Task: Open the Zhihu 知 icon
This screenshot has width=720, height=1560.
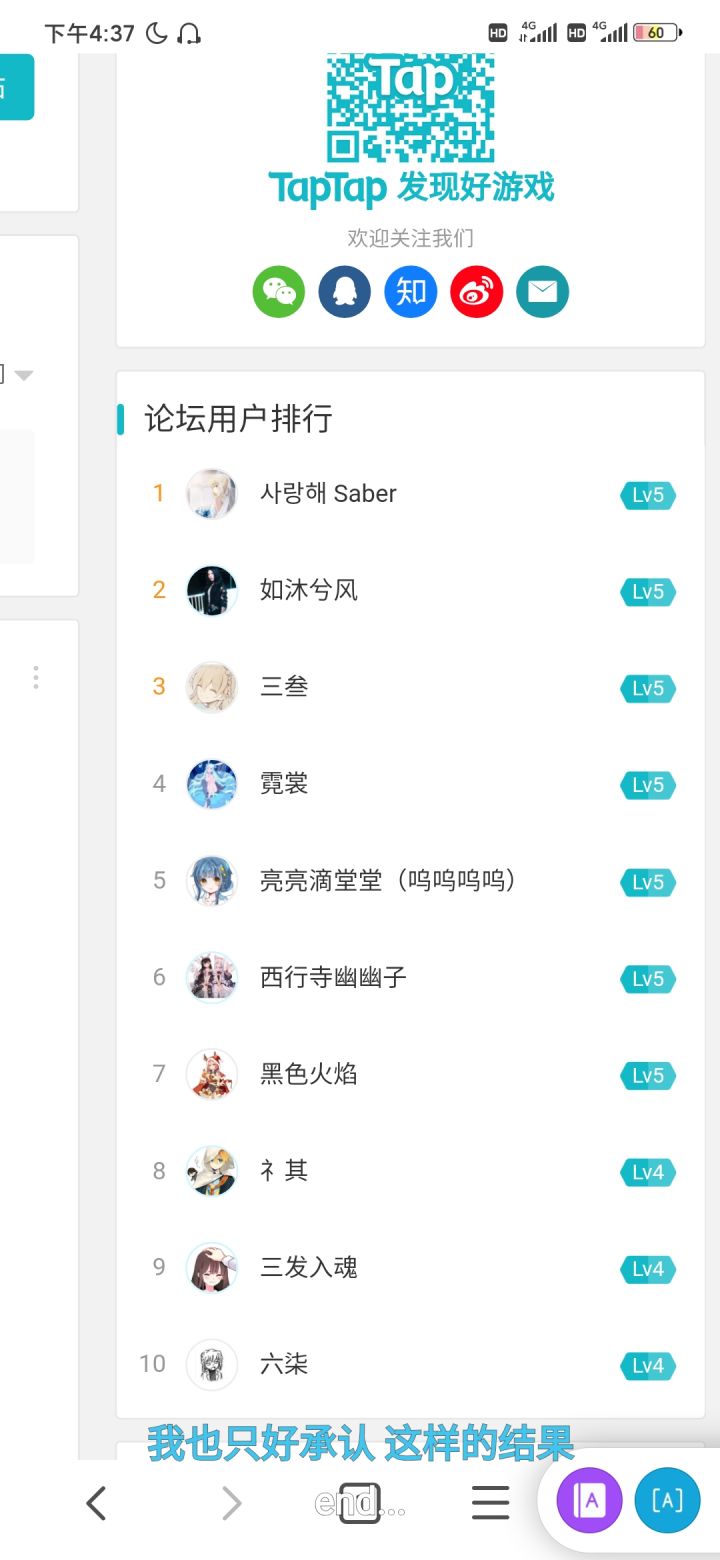Action: [411, 292]
